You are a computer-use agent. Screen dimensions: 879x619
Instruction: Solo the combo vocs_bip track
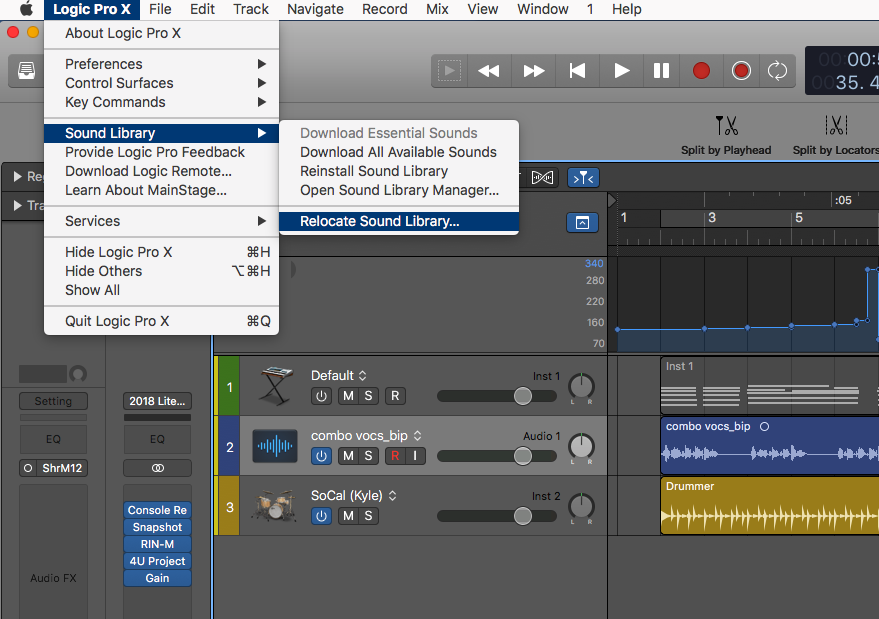(x=368, y=456)
